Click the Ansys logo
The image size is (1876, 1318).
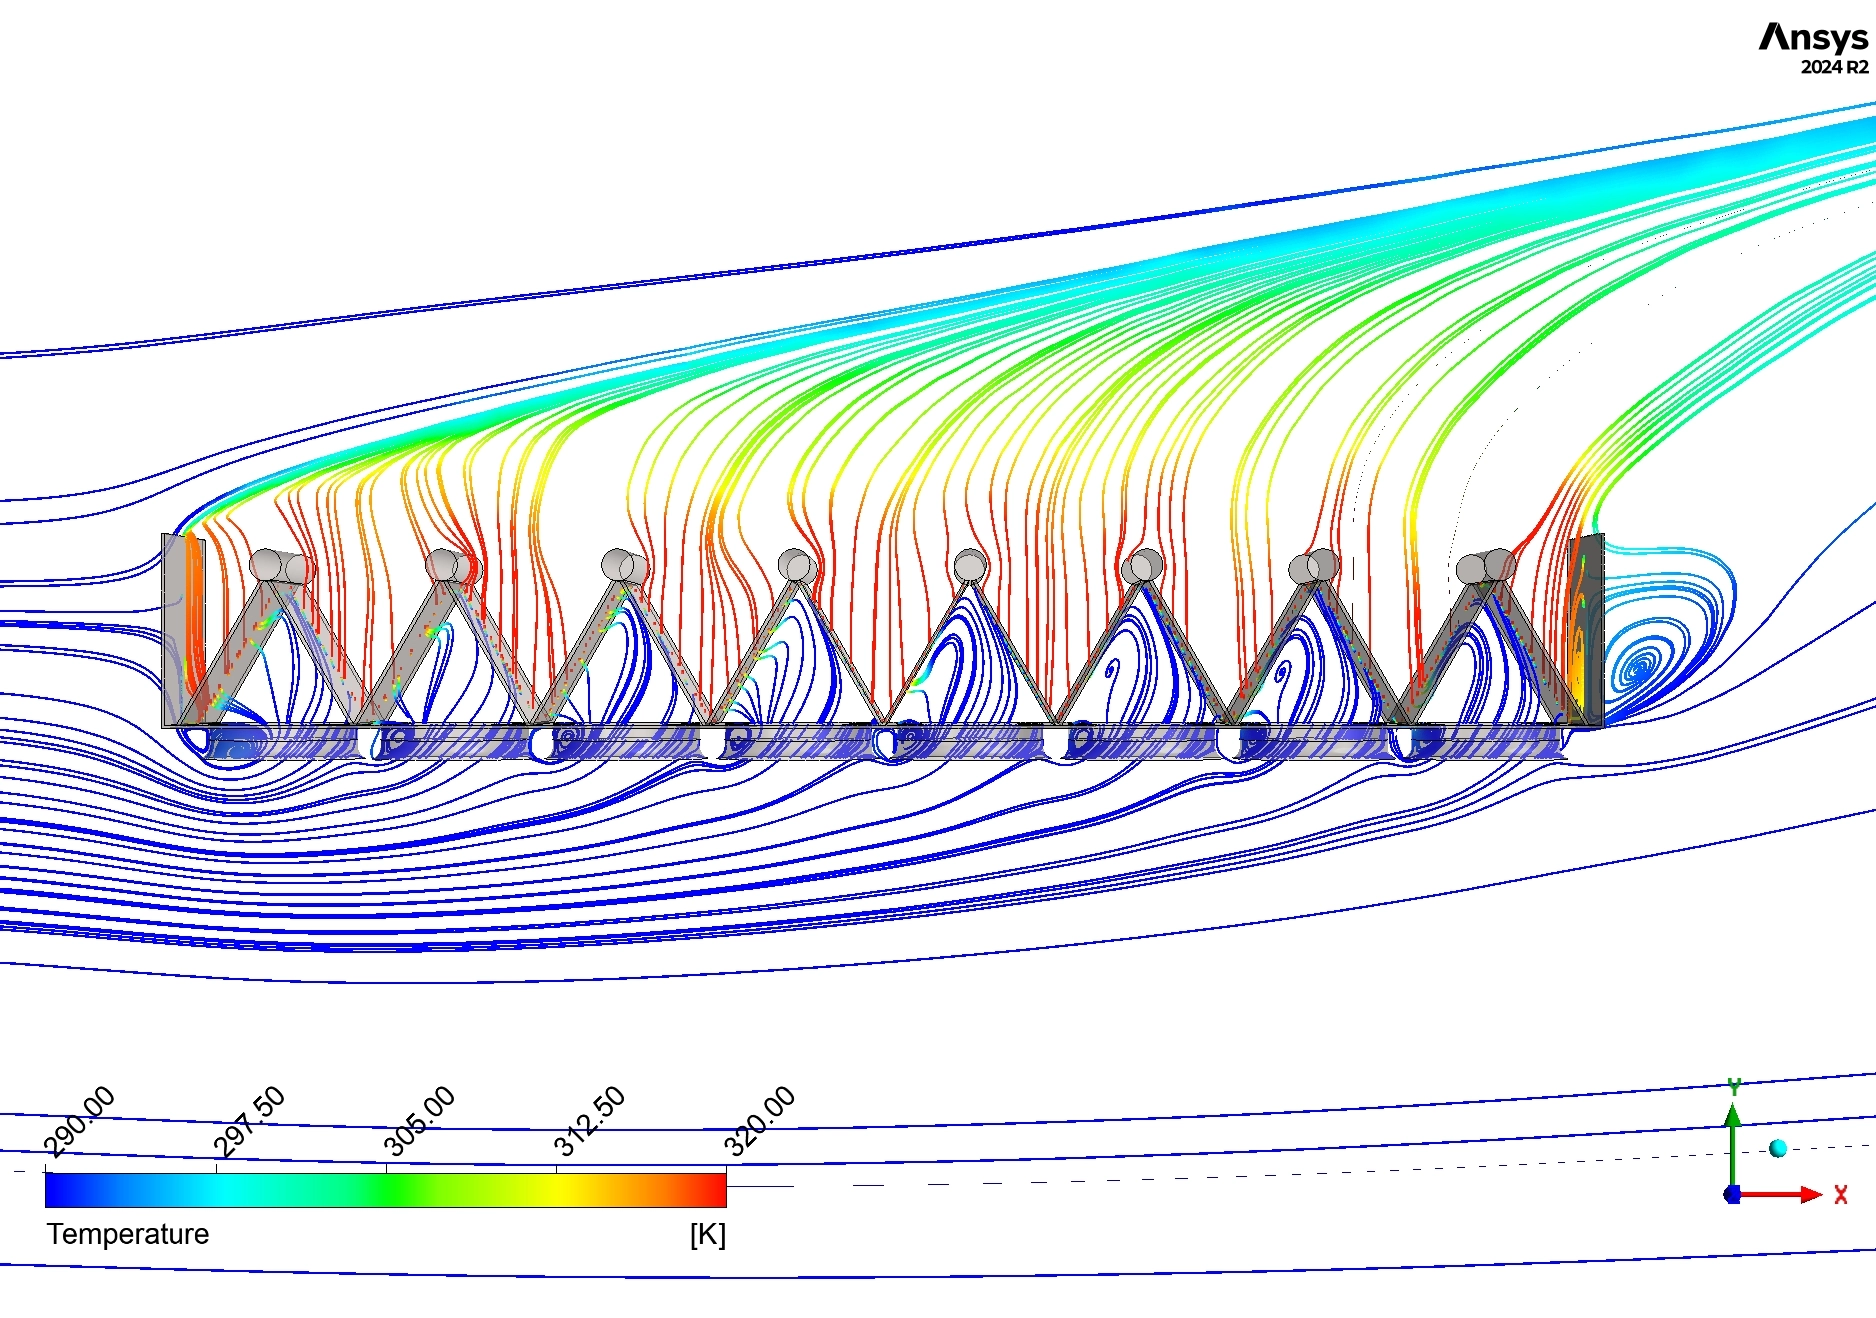pyautogui.click(x=1814, y=37)
